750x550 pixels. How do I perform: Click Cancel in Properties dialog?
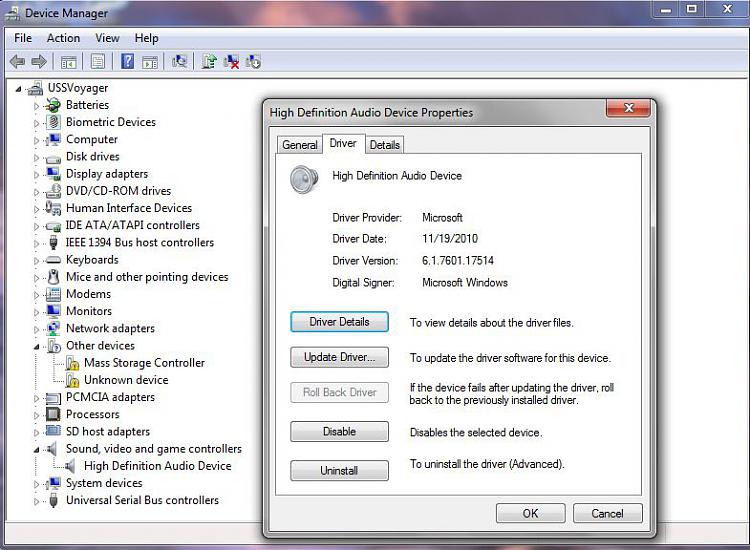(x=607, y=513)
